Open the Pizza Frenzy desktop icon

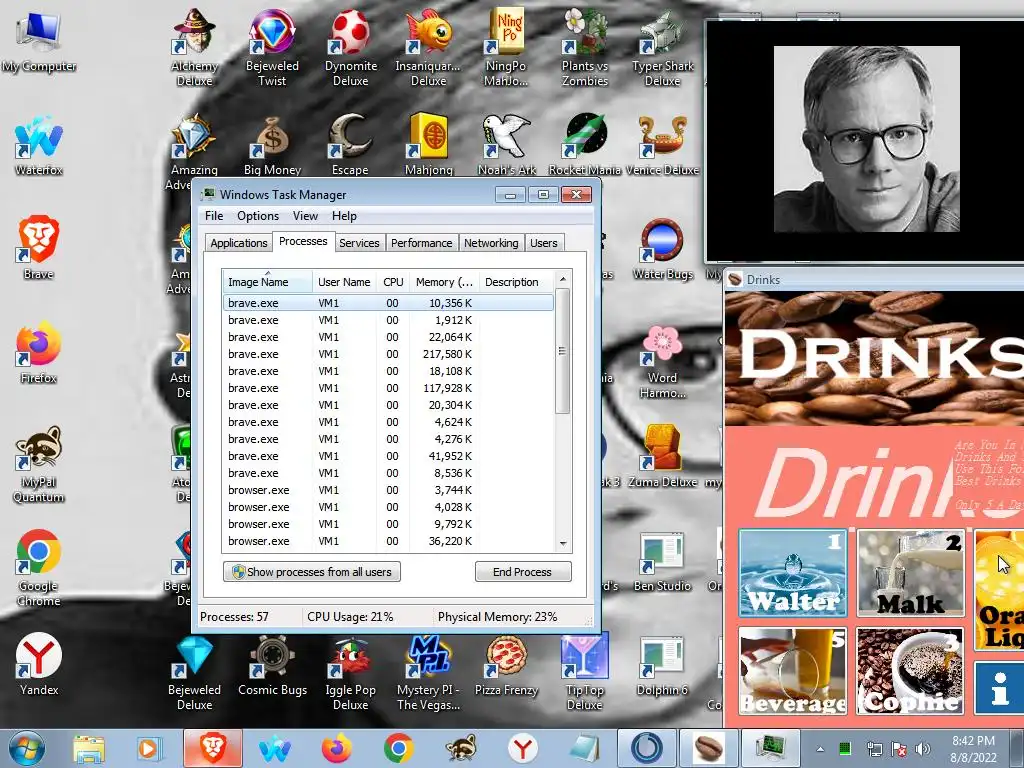click(x=506, y=666)
